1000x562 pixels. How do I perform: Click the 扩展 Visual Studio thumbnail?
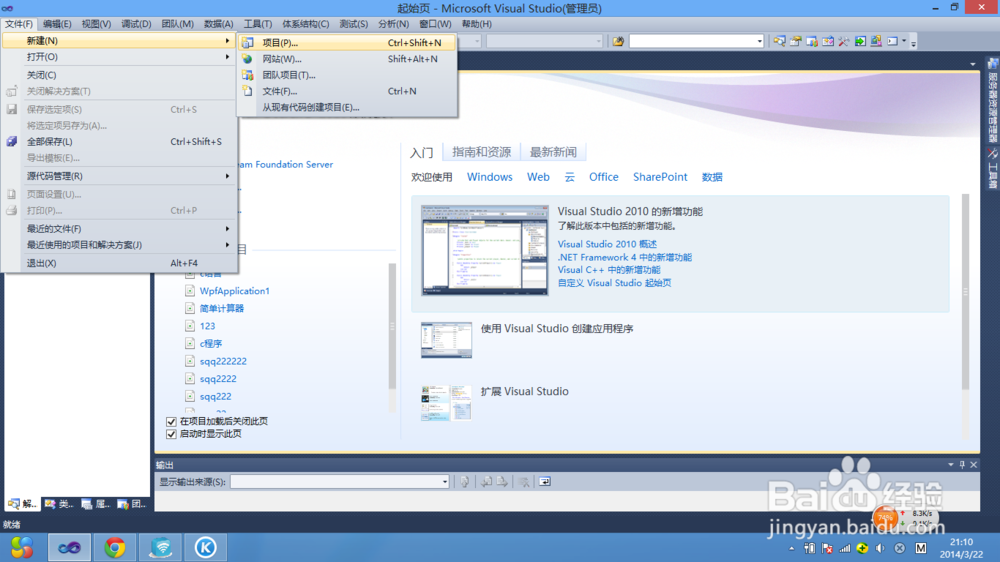446,403
